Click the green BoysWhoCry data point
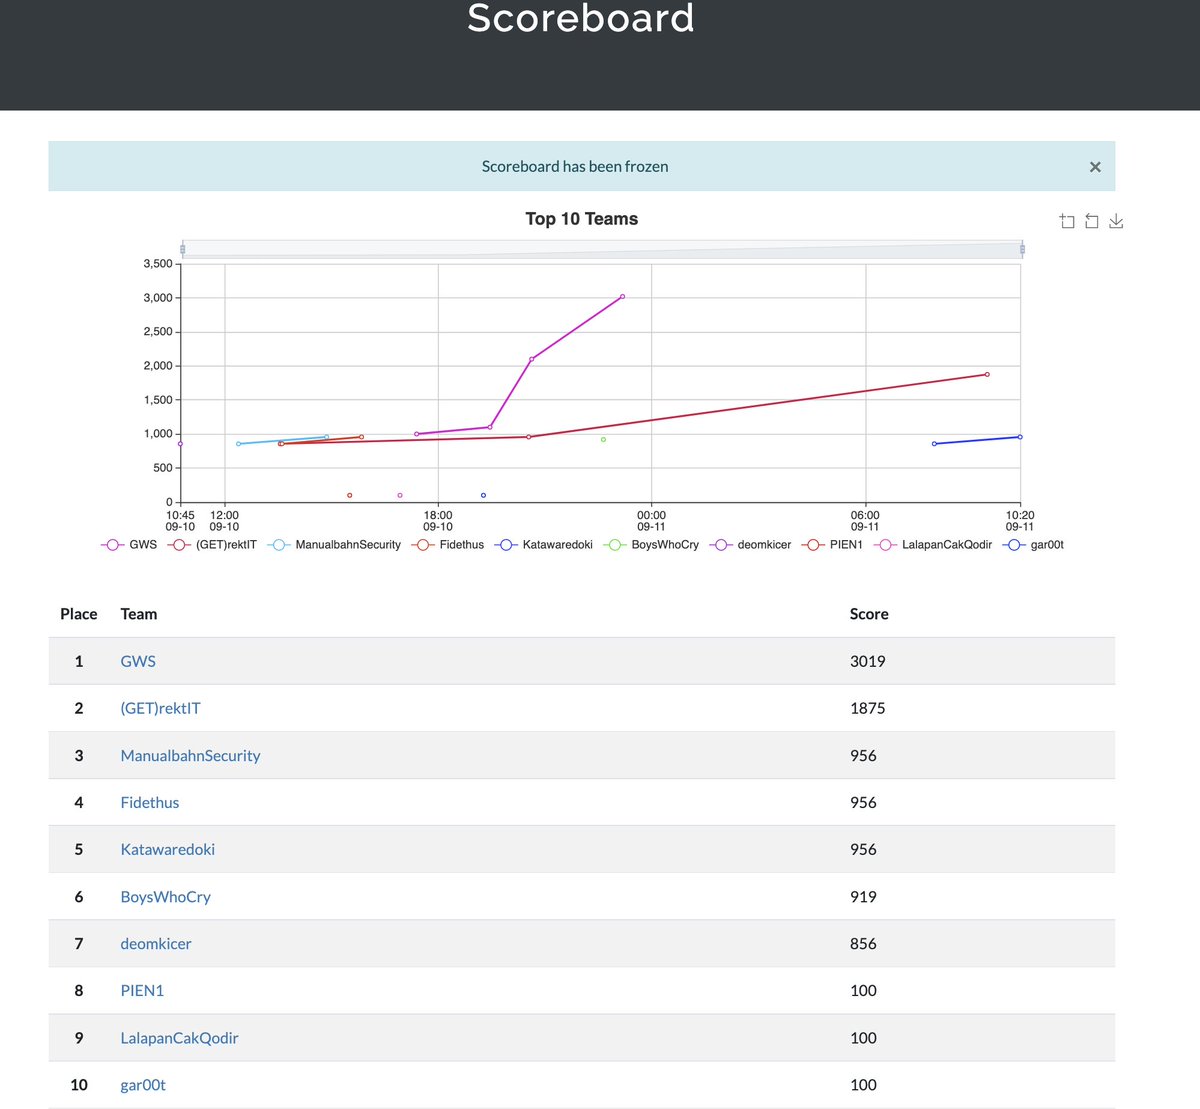Viewport: 1200px width, 1109px height. [603, 439]
